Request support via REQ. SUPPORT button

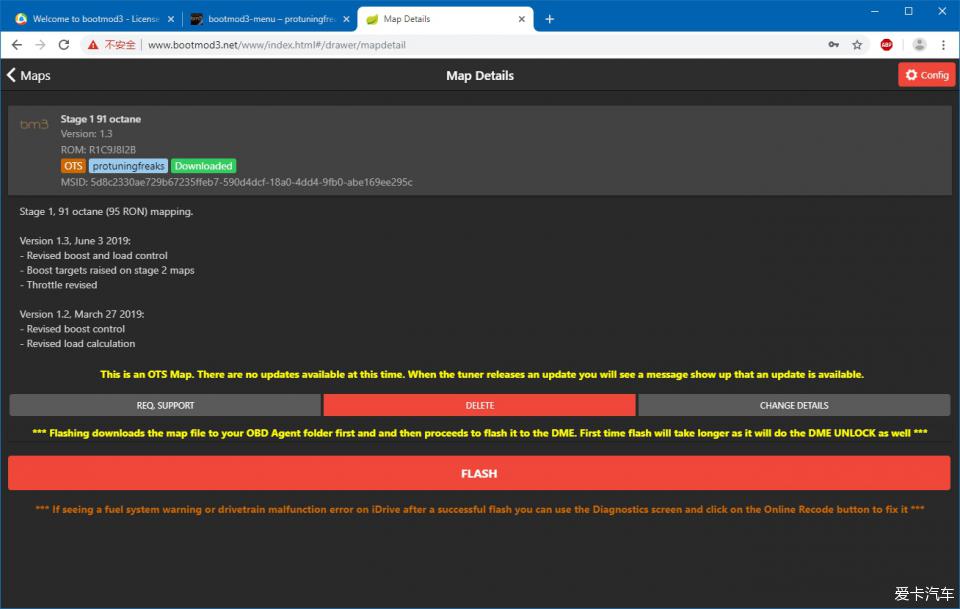coord(165,405)
